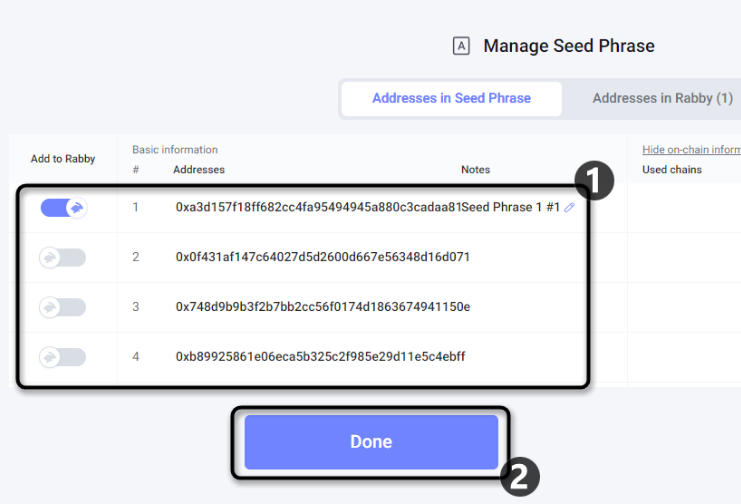Select address 0x748d9b9b3f2b7bb2cc56f0174d1863674941150e

(x=323, y=306)
